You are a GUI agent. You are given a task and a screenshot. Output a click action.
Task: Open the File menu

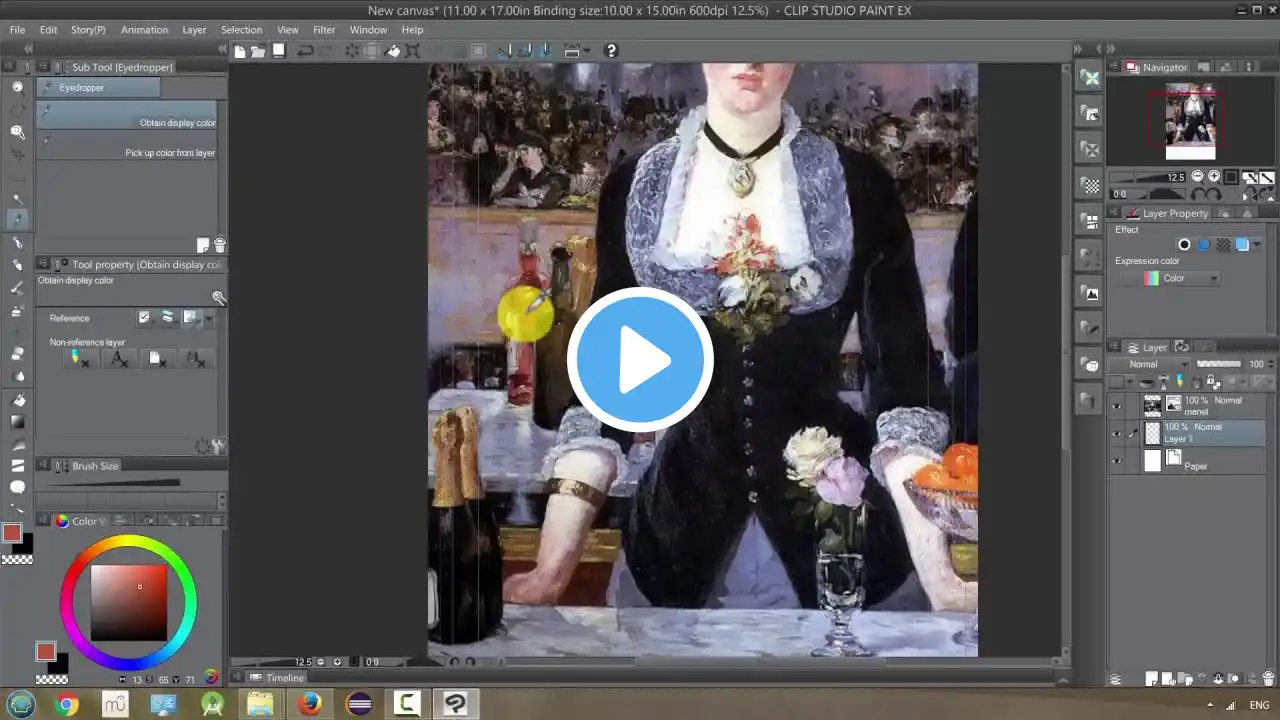point(18,30)
